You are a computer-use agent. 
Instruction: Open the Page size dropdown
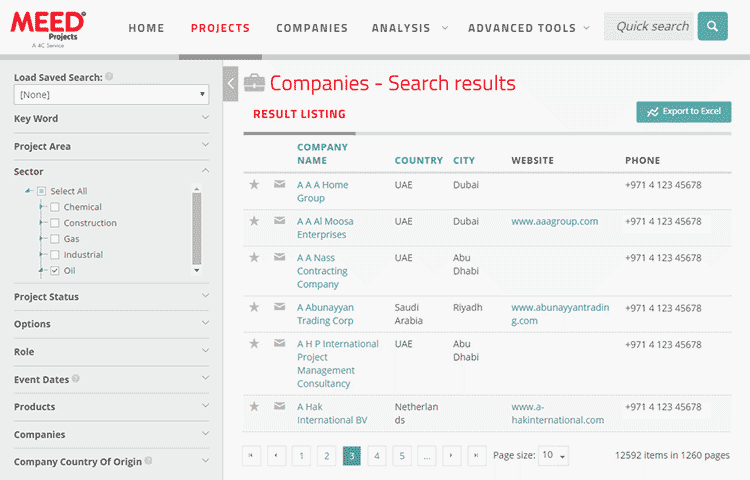click(x=554, y=456)
